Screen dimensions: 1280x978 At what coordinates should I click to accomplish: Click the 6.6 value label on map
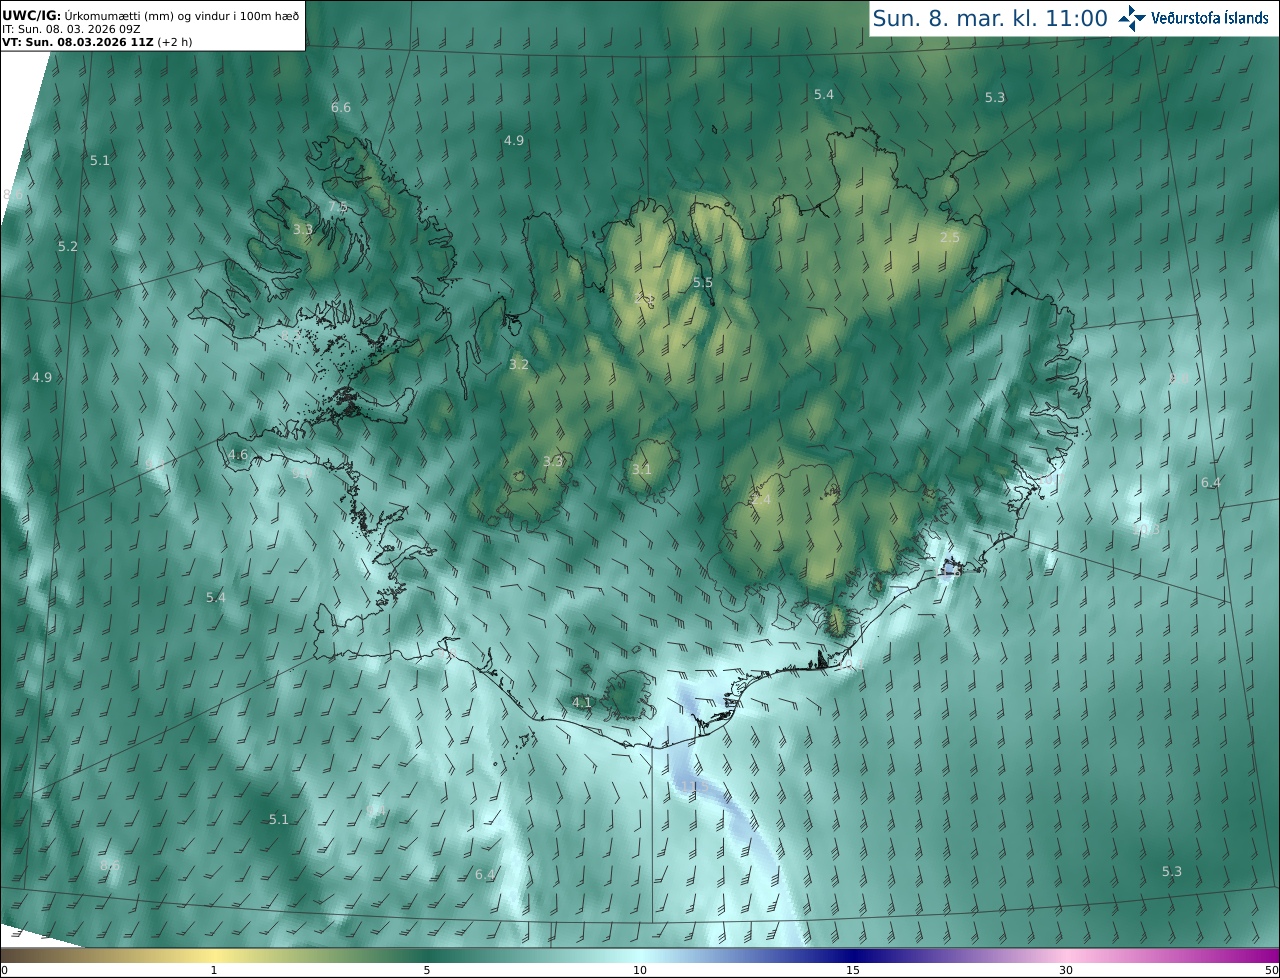(x=341, y=107)
